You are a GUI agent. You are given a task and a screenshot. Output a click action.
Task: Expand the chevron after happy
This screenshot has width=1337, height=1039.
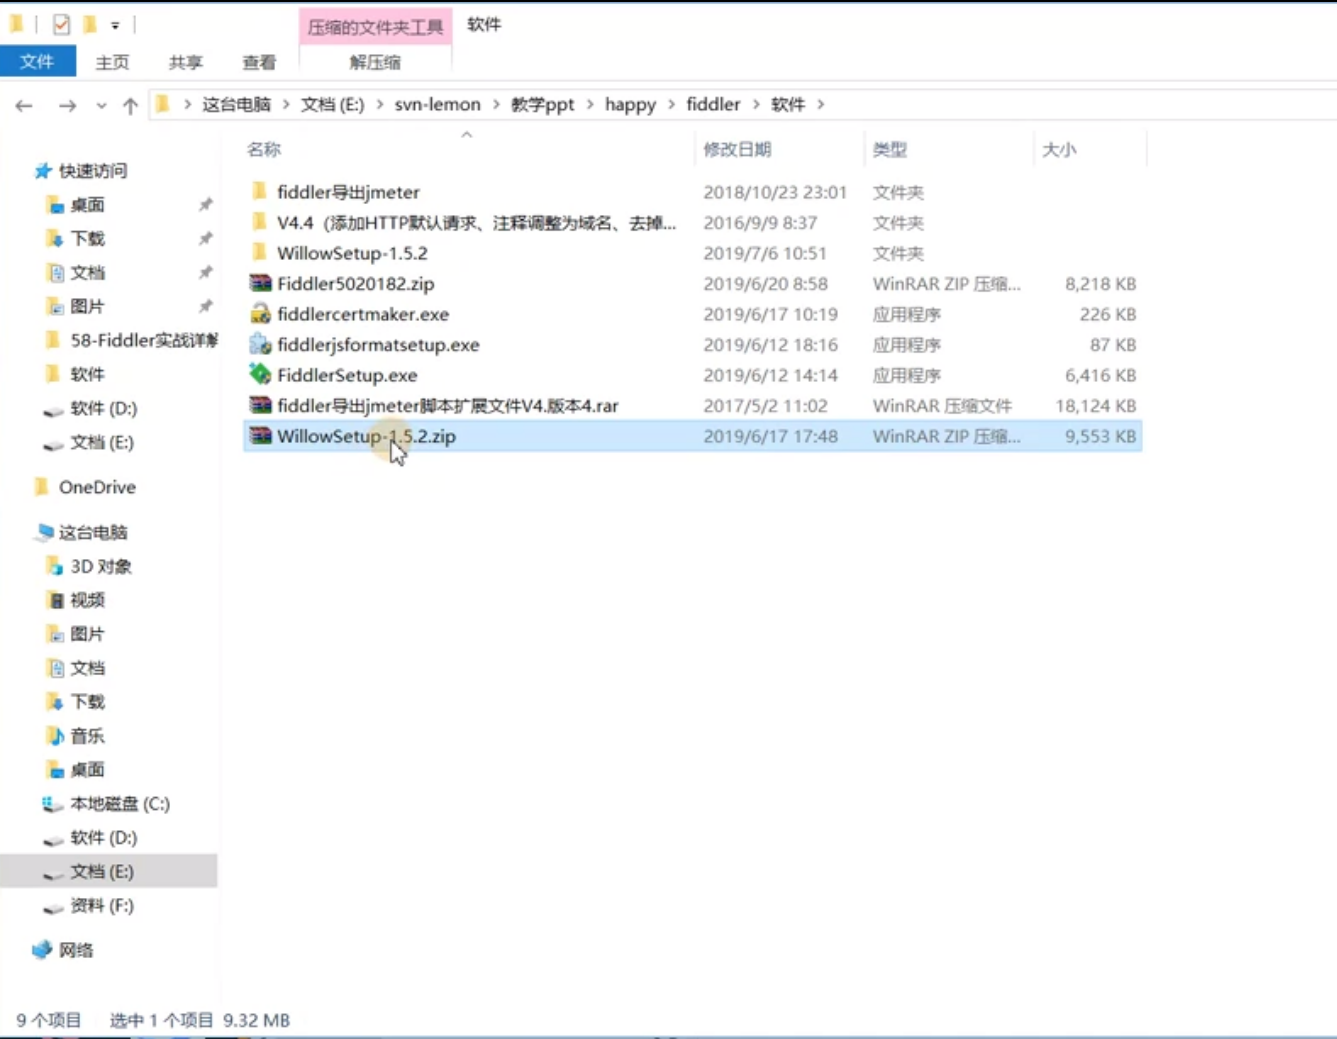tap(671, 105)
